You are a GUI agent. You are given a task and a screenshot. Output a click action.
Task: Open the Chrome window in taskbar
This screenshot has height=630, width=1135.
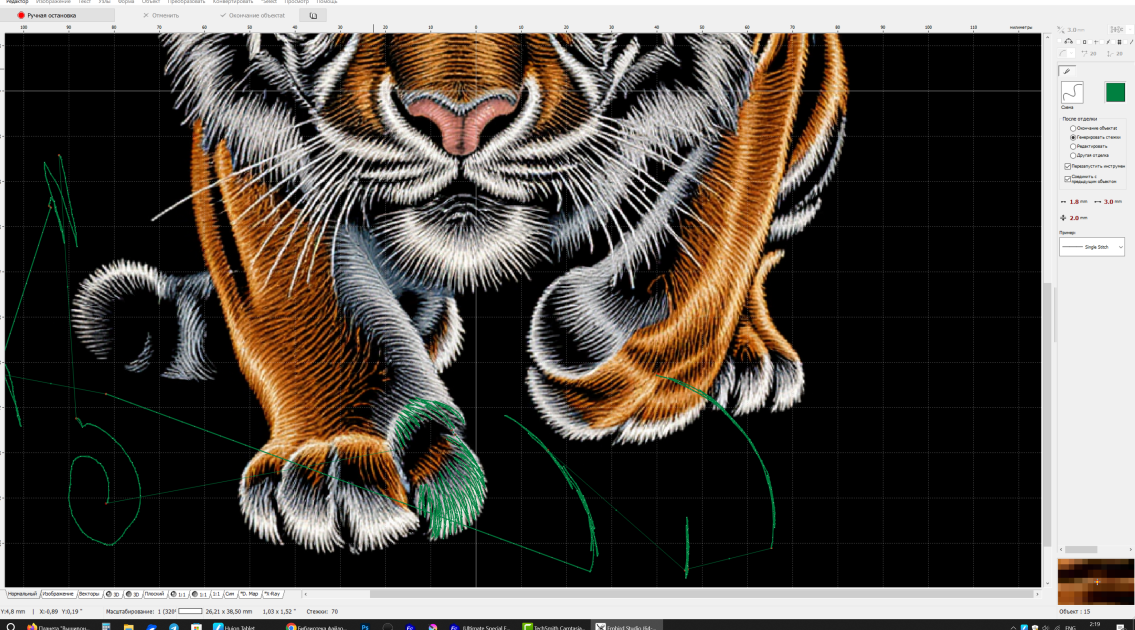pyautogui.click(x=316, y=626)
